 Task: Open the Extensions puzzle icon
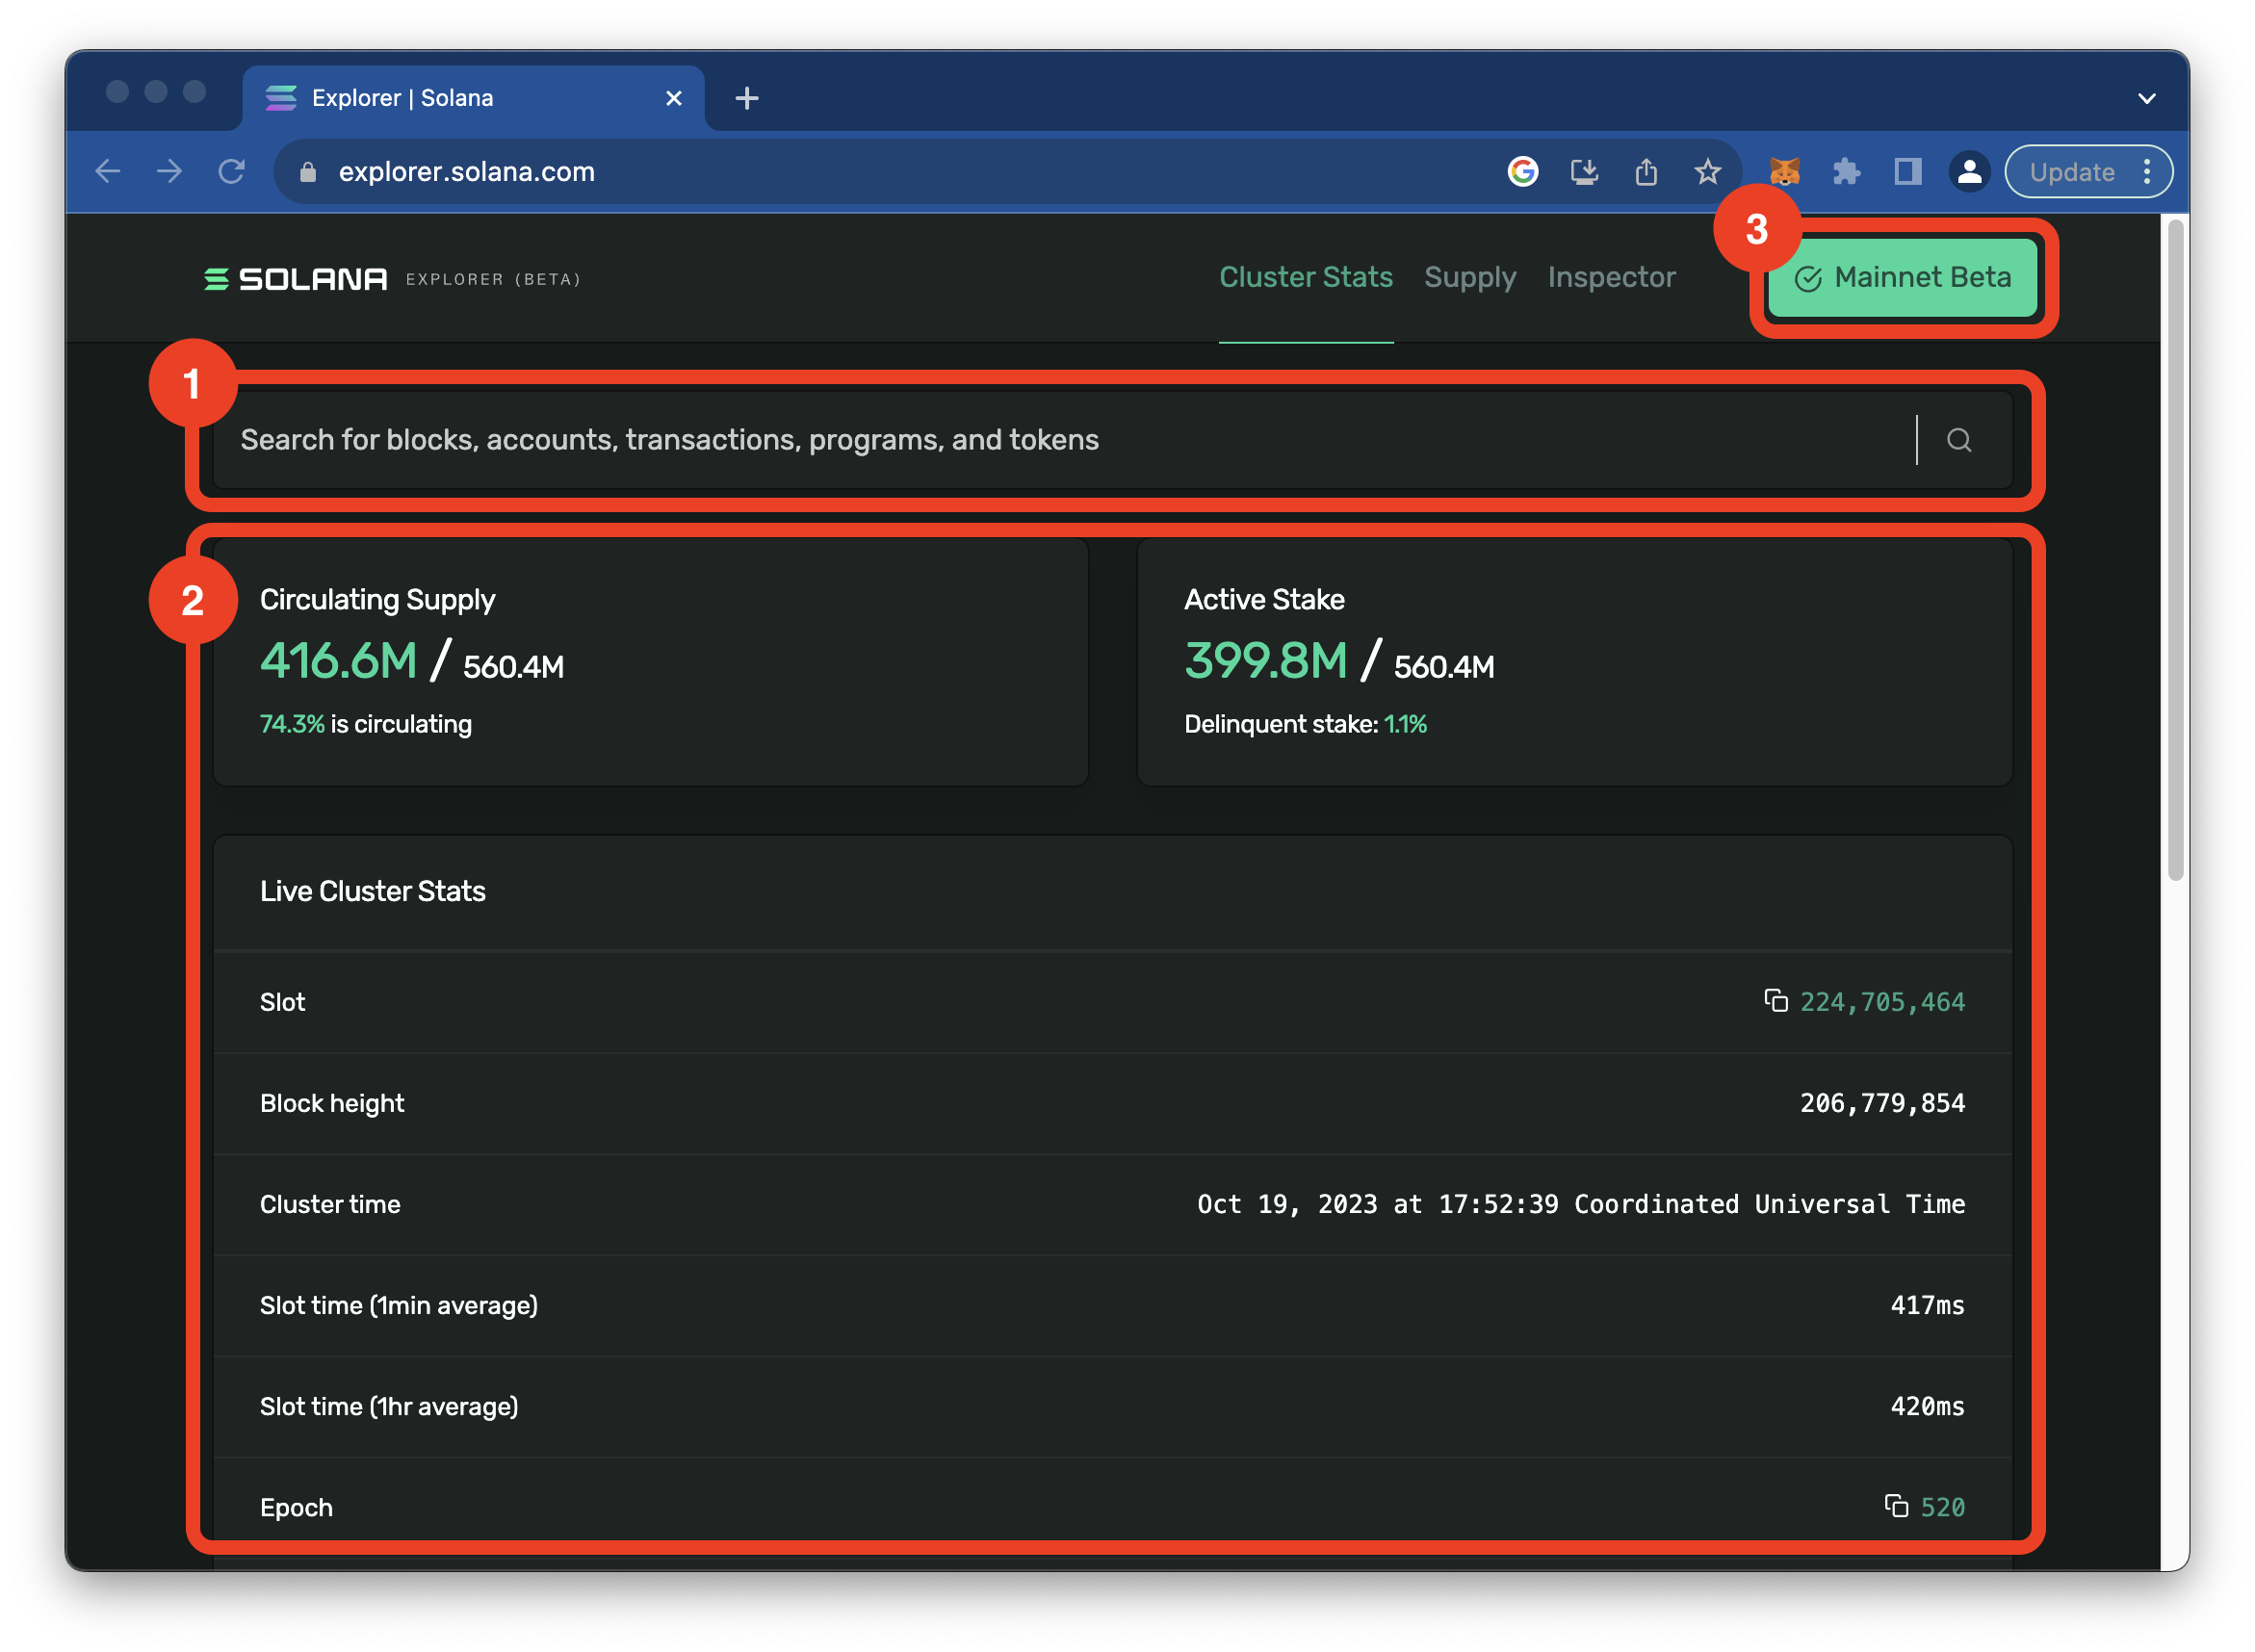(x=1846, y=172)
